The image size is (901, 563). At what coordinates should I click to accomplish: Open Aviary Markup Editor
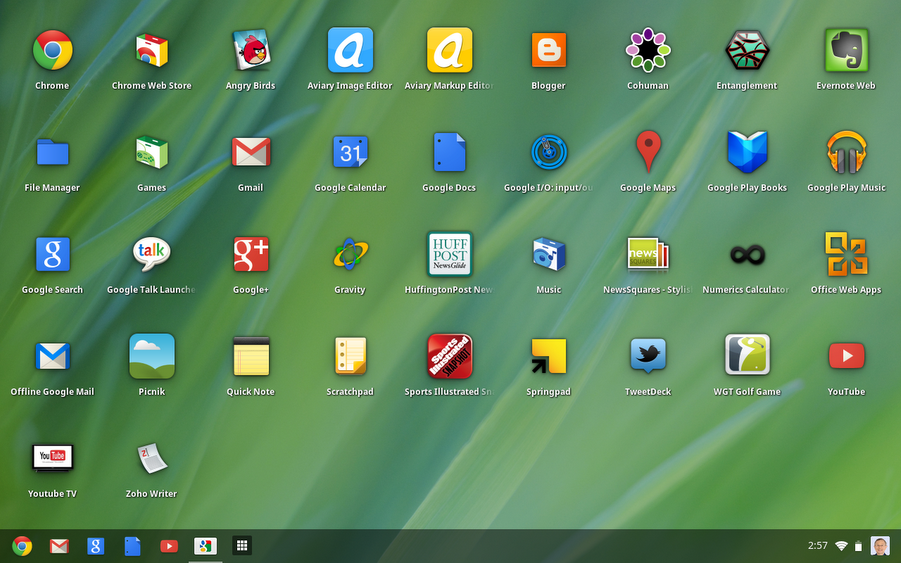(x=449, y=51)
